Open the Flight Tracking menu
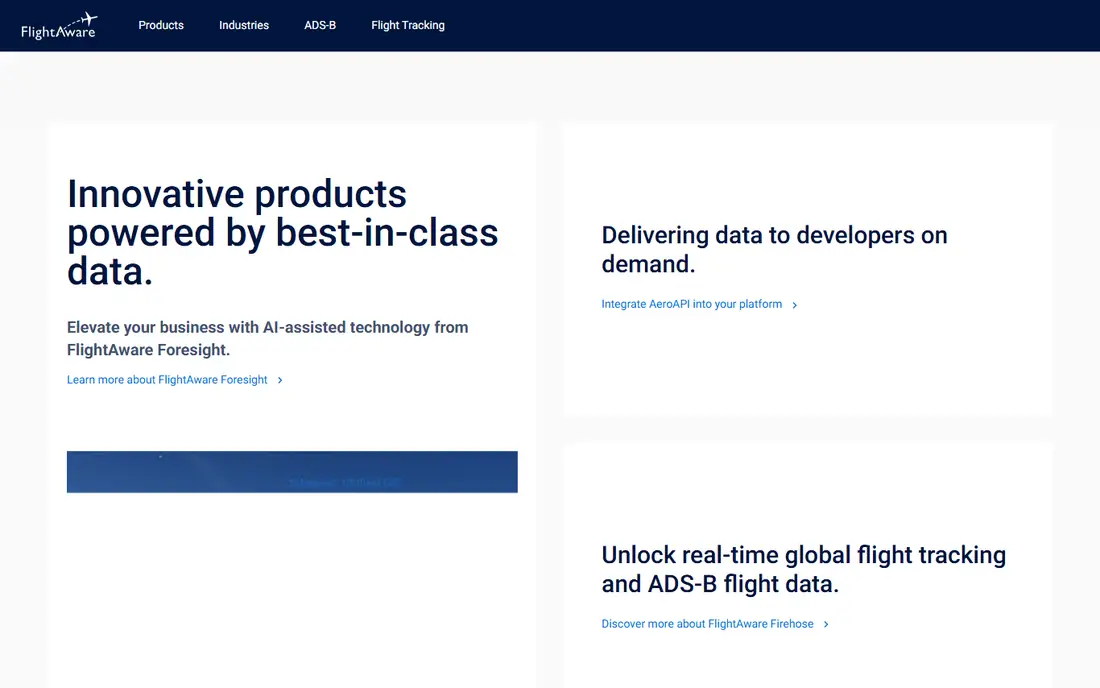Image resolution: width=1100 pixels, height=688 pixels. [x=408, y=25]
